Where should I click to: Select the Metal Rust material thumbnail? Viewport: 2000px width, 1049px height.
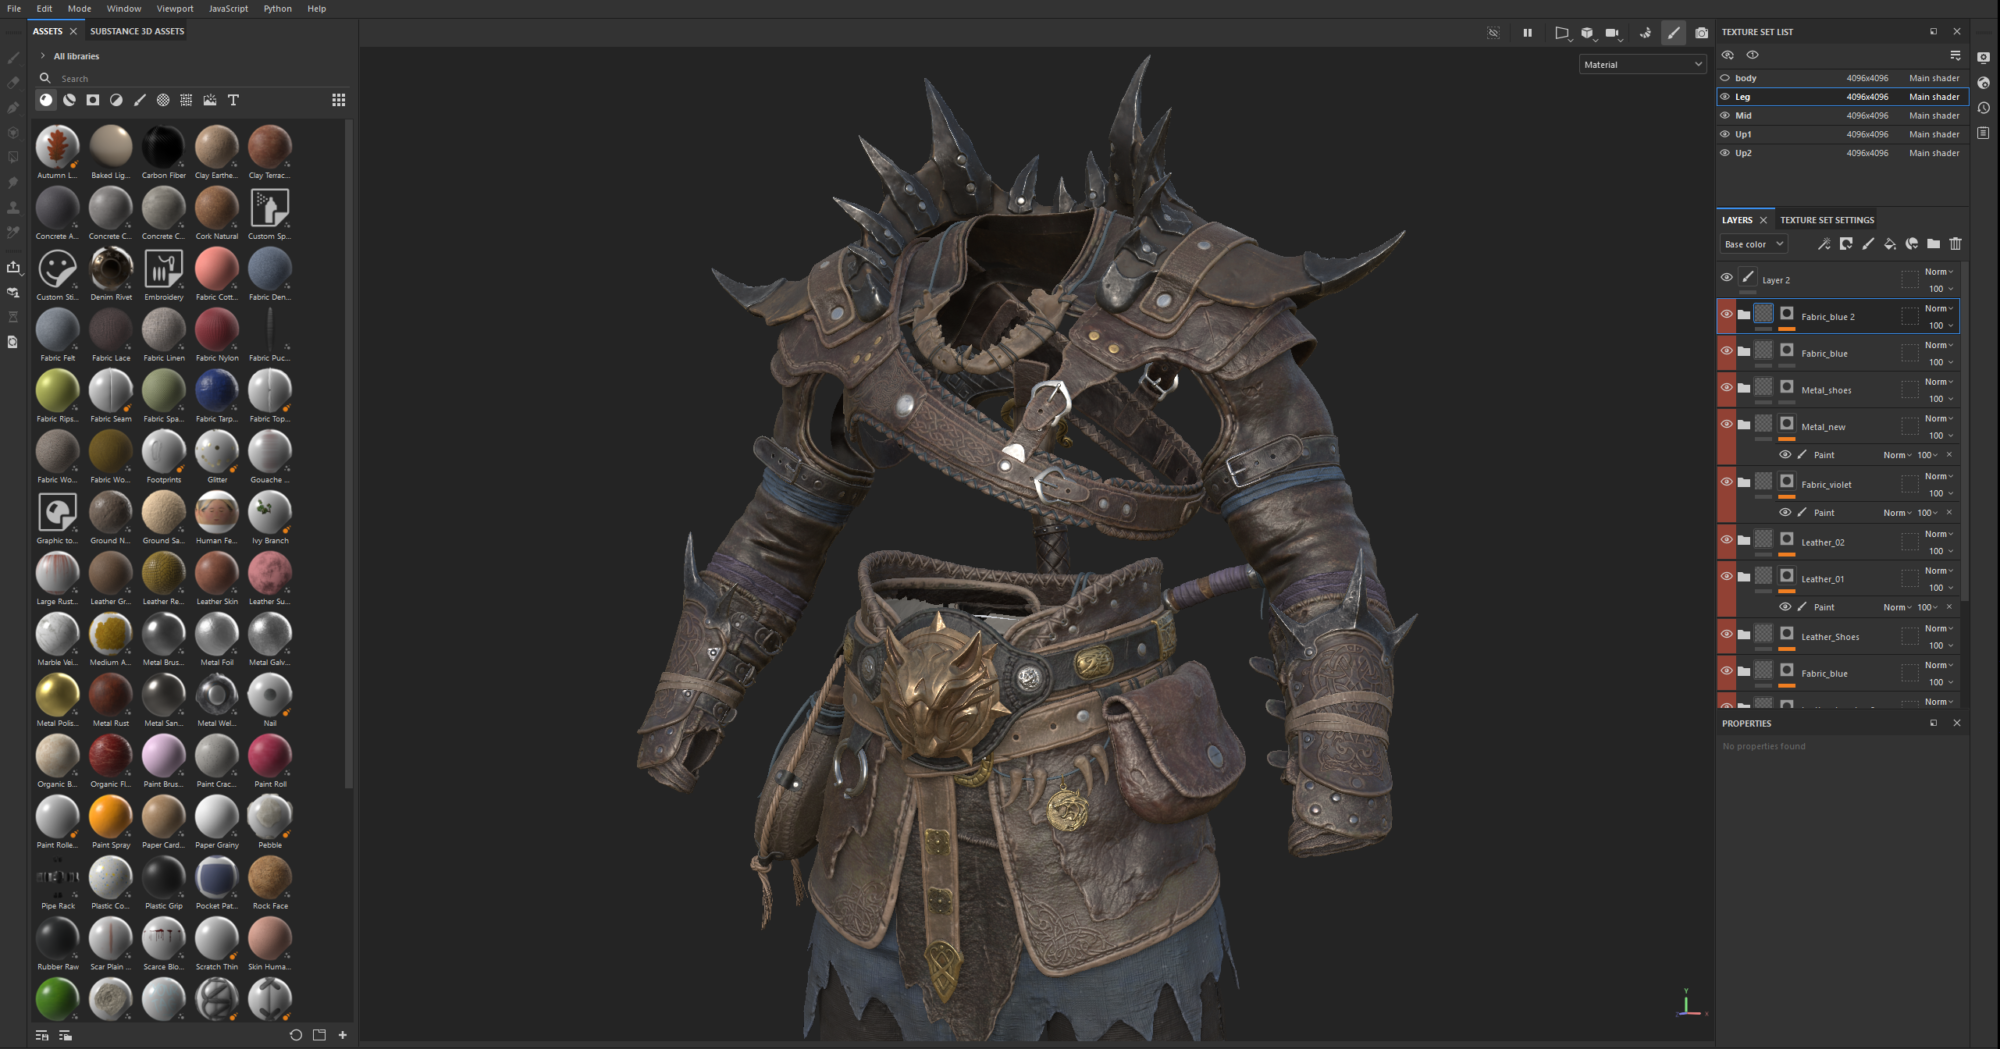(x=110, y=694)
